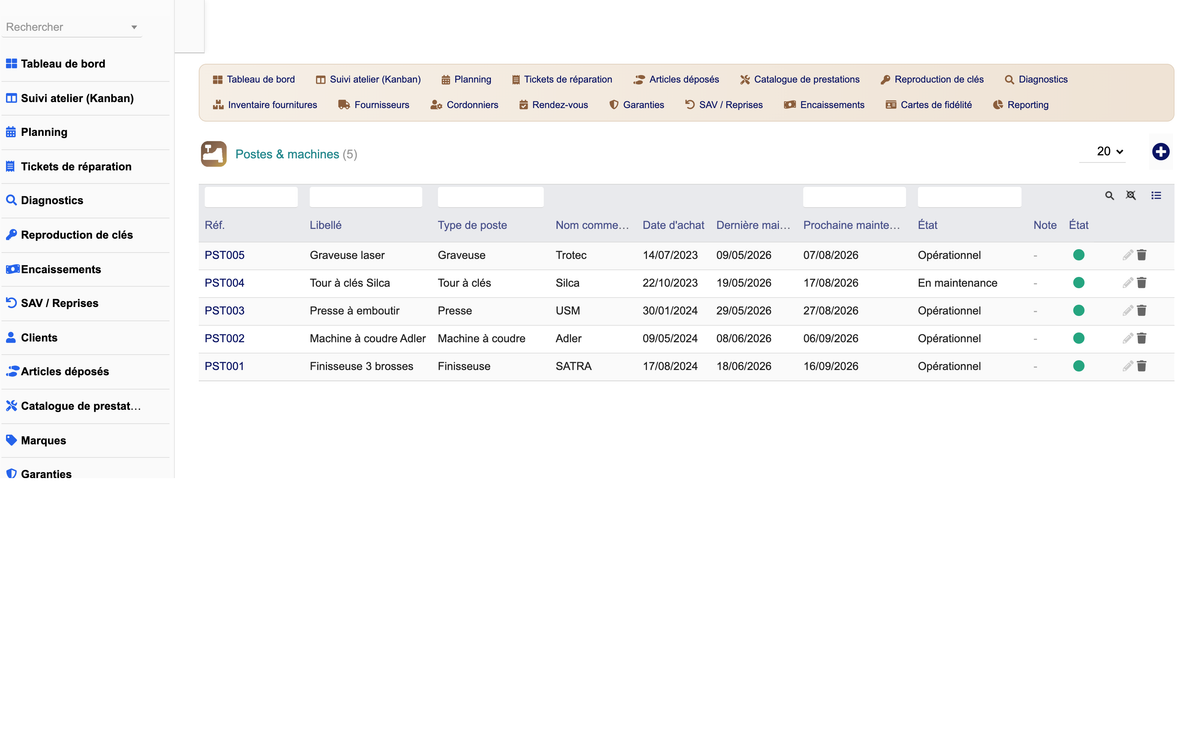Focus the Libellé filter field
Viewport: 1200px width, 743px height.
coord(366,197)
